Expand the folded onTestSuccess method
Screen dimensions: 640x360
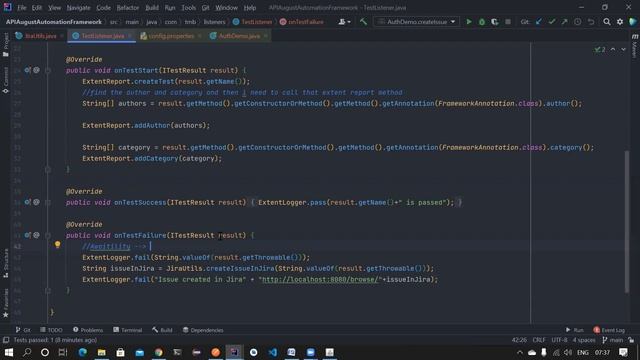(48, 202)
